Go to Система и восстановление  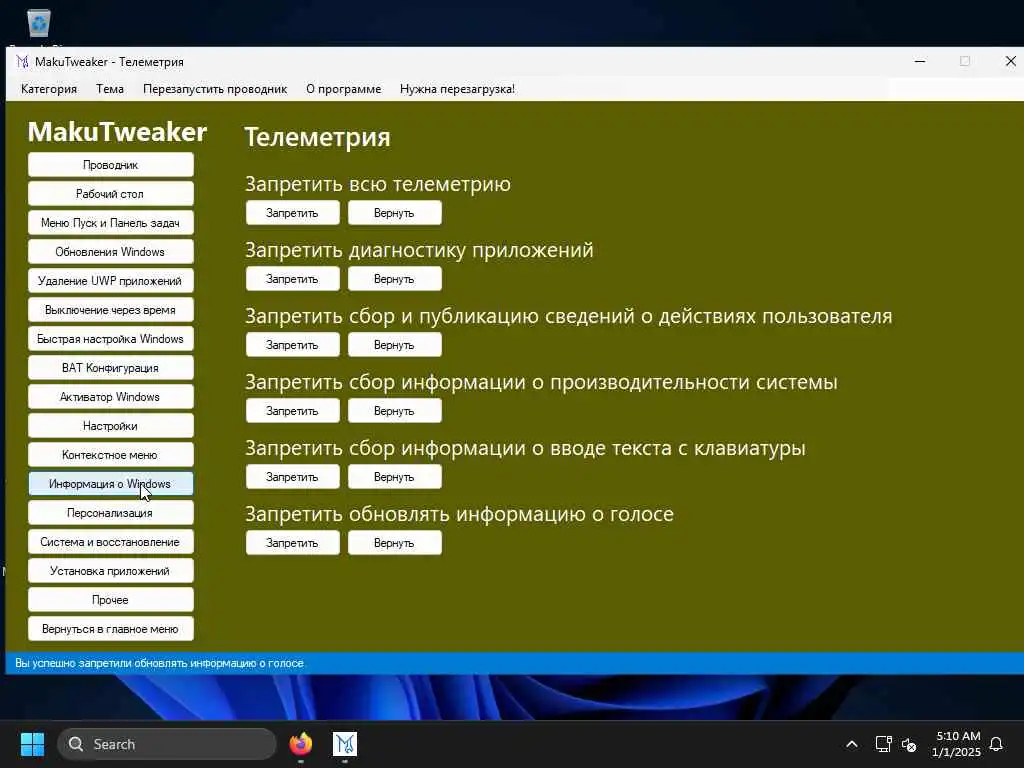click(110, 541)
